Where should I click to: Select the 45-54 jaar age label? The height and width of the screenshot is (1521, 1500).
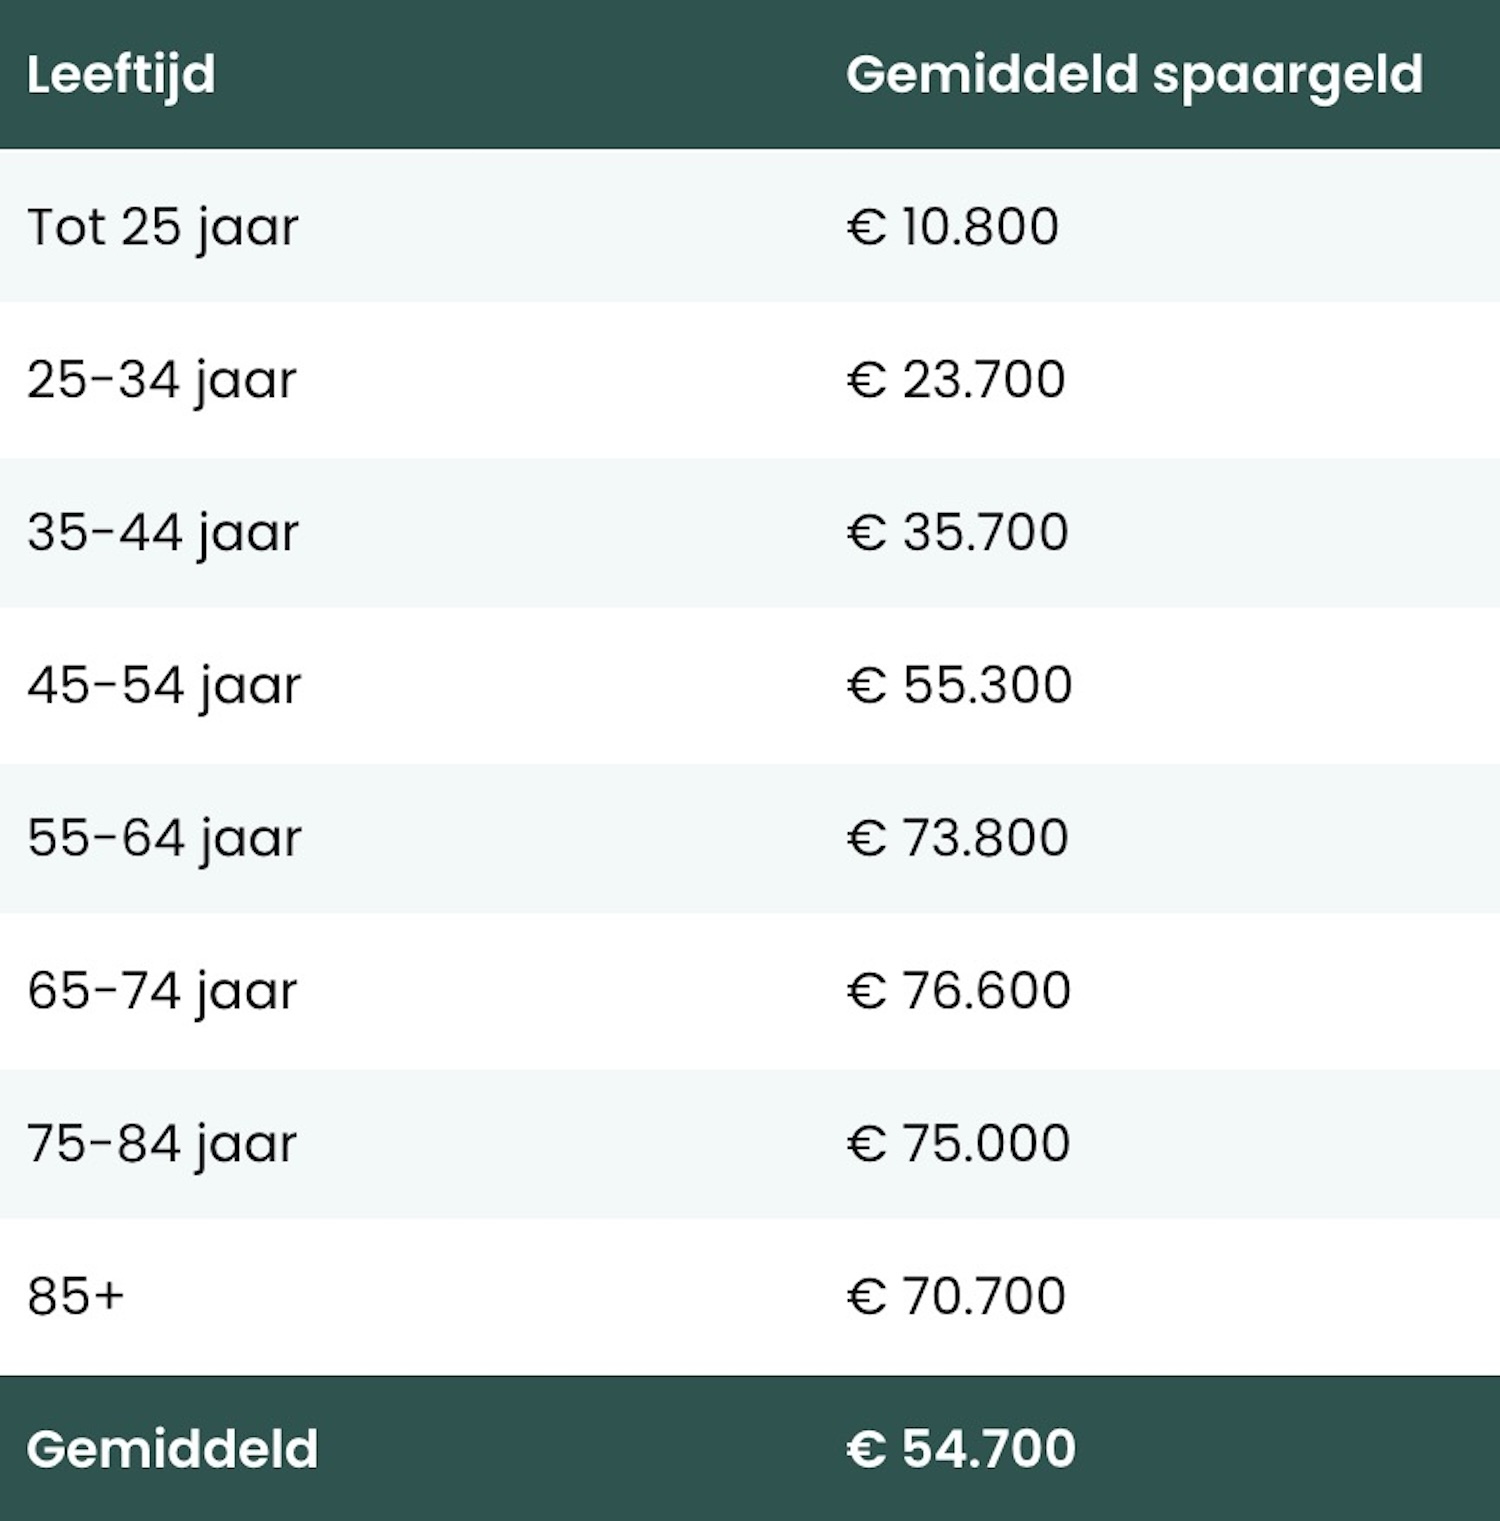[164, 685]
